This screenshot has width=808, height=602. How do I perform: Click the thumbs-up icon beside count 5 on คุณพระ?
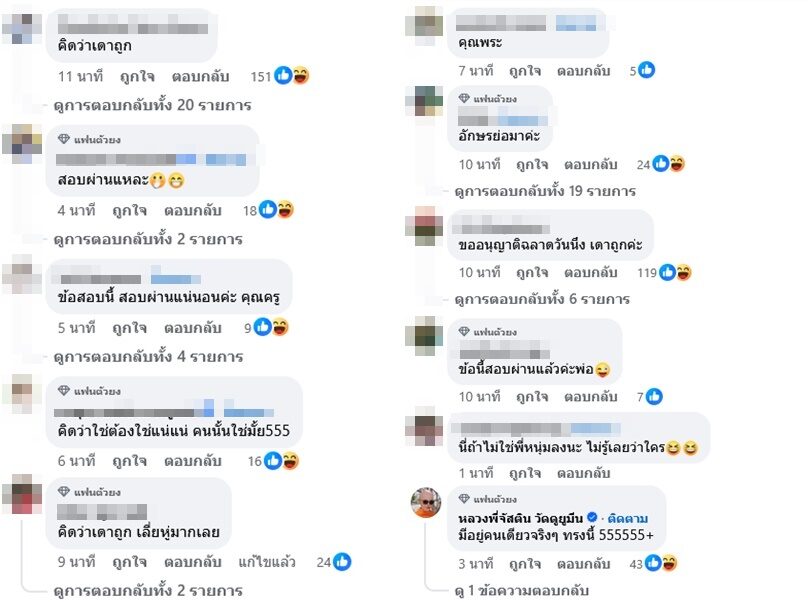click(647, 70)
